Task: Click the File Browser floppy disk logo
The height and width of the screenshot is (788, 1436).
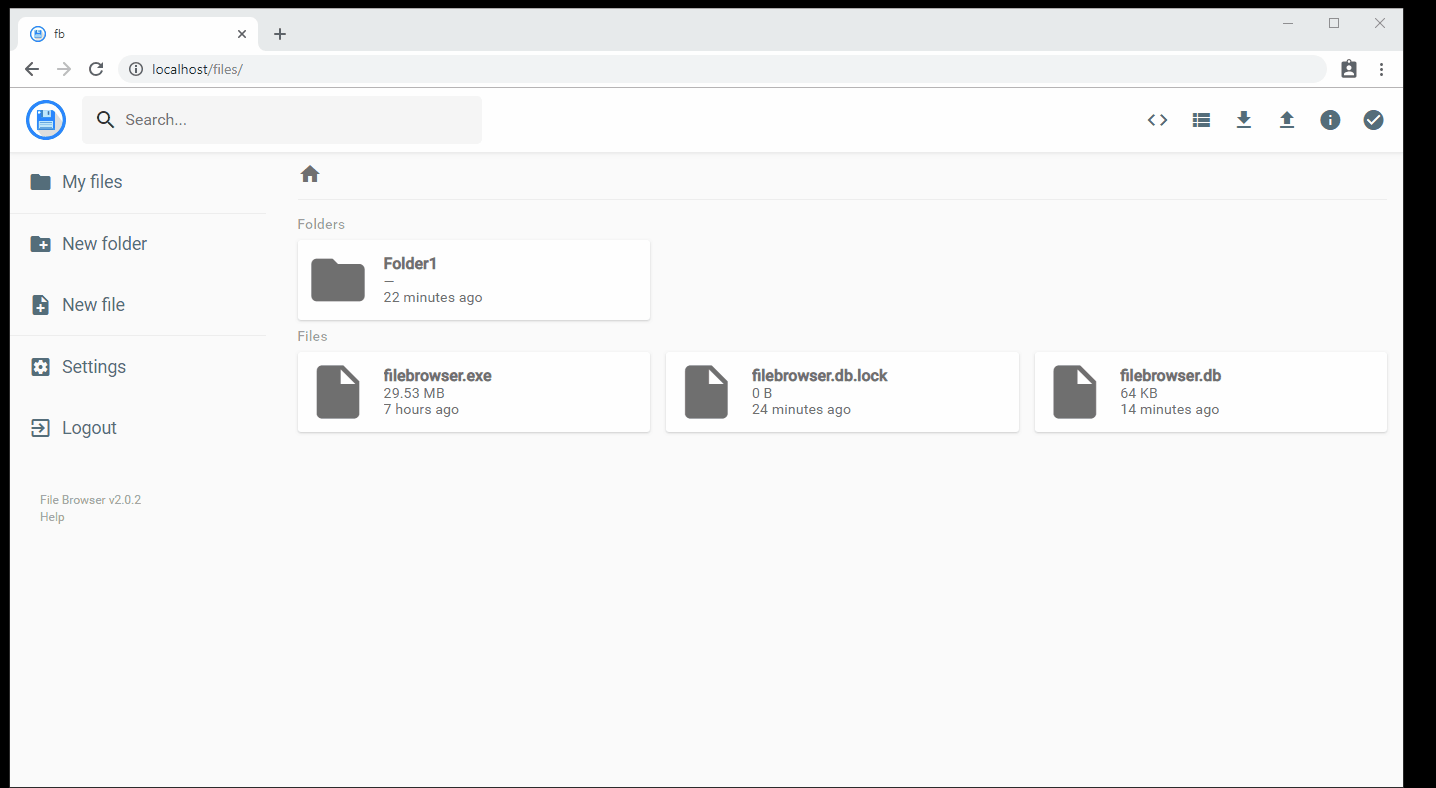Action: tap(45, 119)
